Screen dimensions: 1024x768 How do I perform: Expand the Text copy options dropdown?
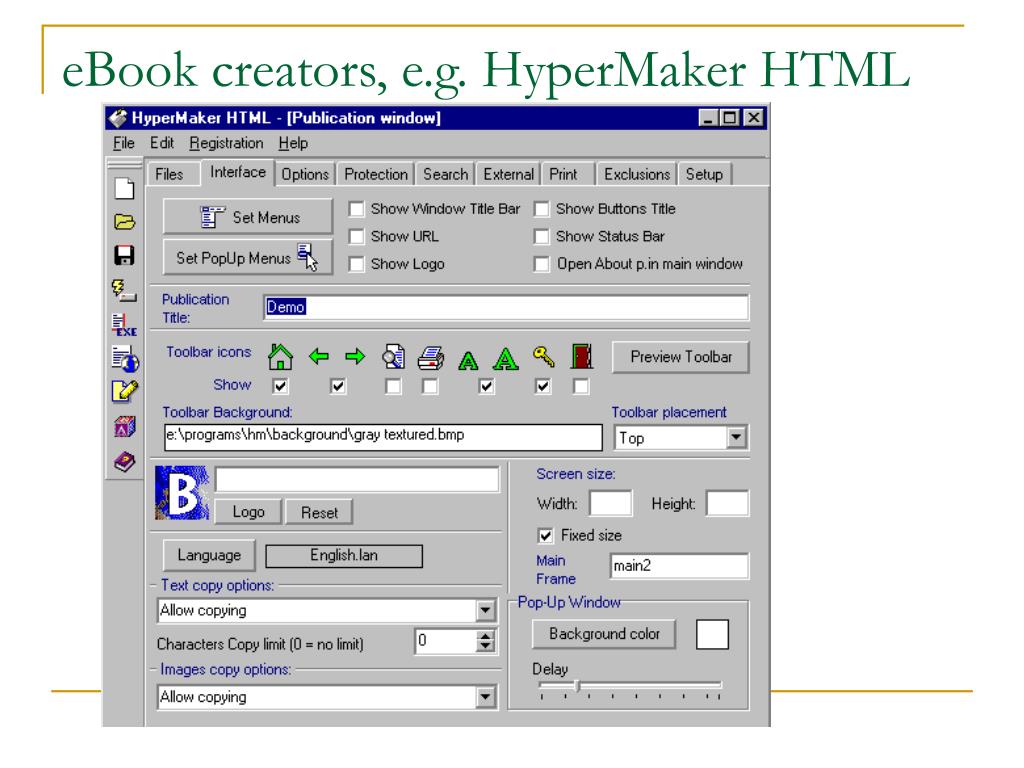point(485,611)
